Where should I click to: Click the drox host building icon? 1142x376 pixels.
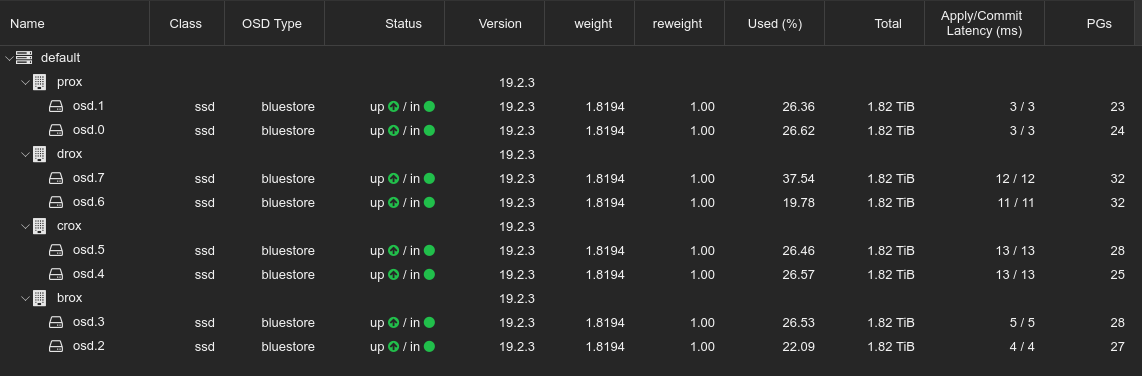[x=39, y=154]
